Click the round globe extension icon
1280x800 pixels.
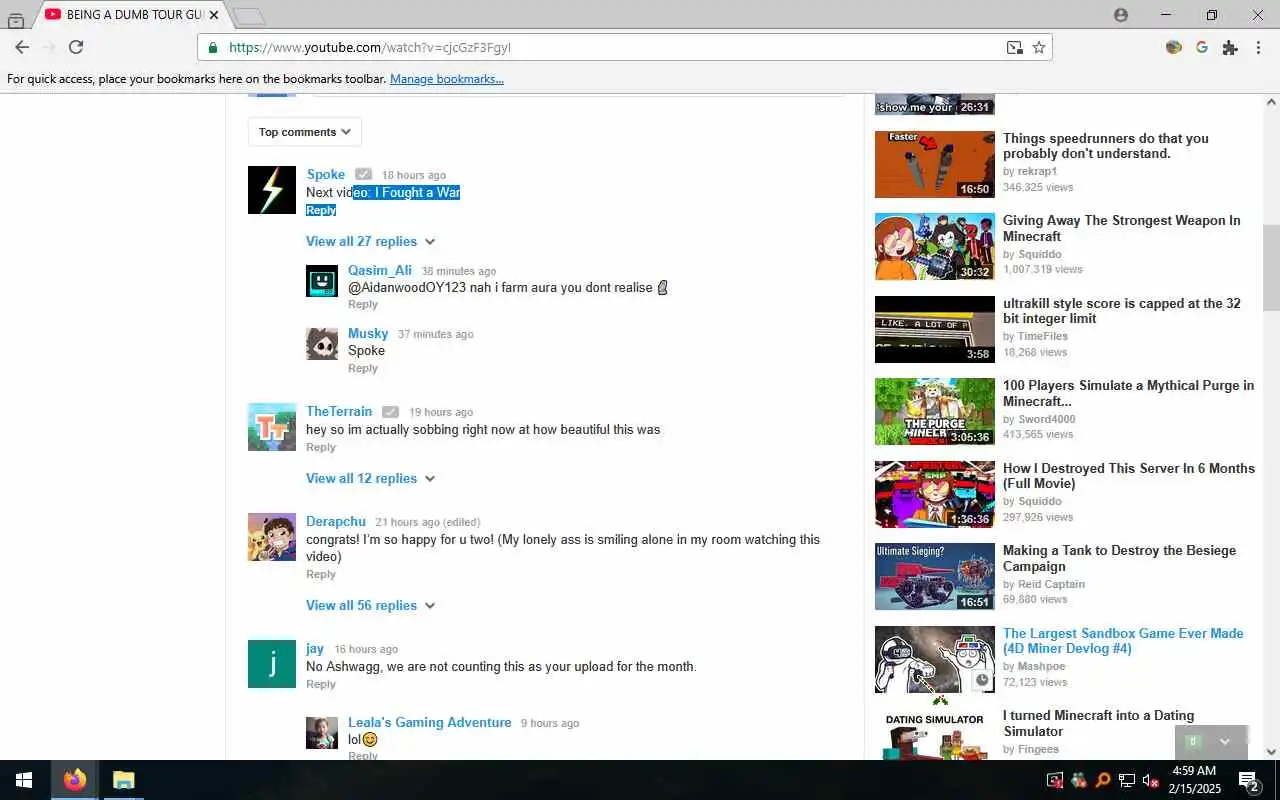[1174, 47]
